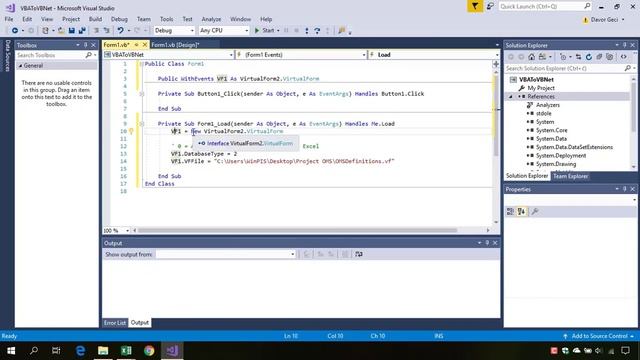Image resolution: width=640 pixels, height=360 pixels.
Task: Click Solution Explorer Refresh icon
Action: point(589,57)
